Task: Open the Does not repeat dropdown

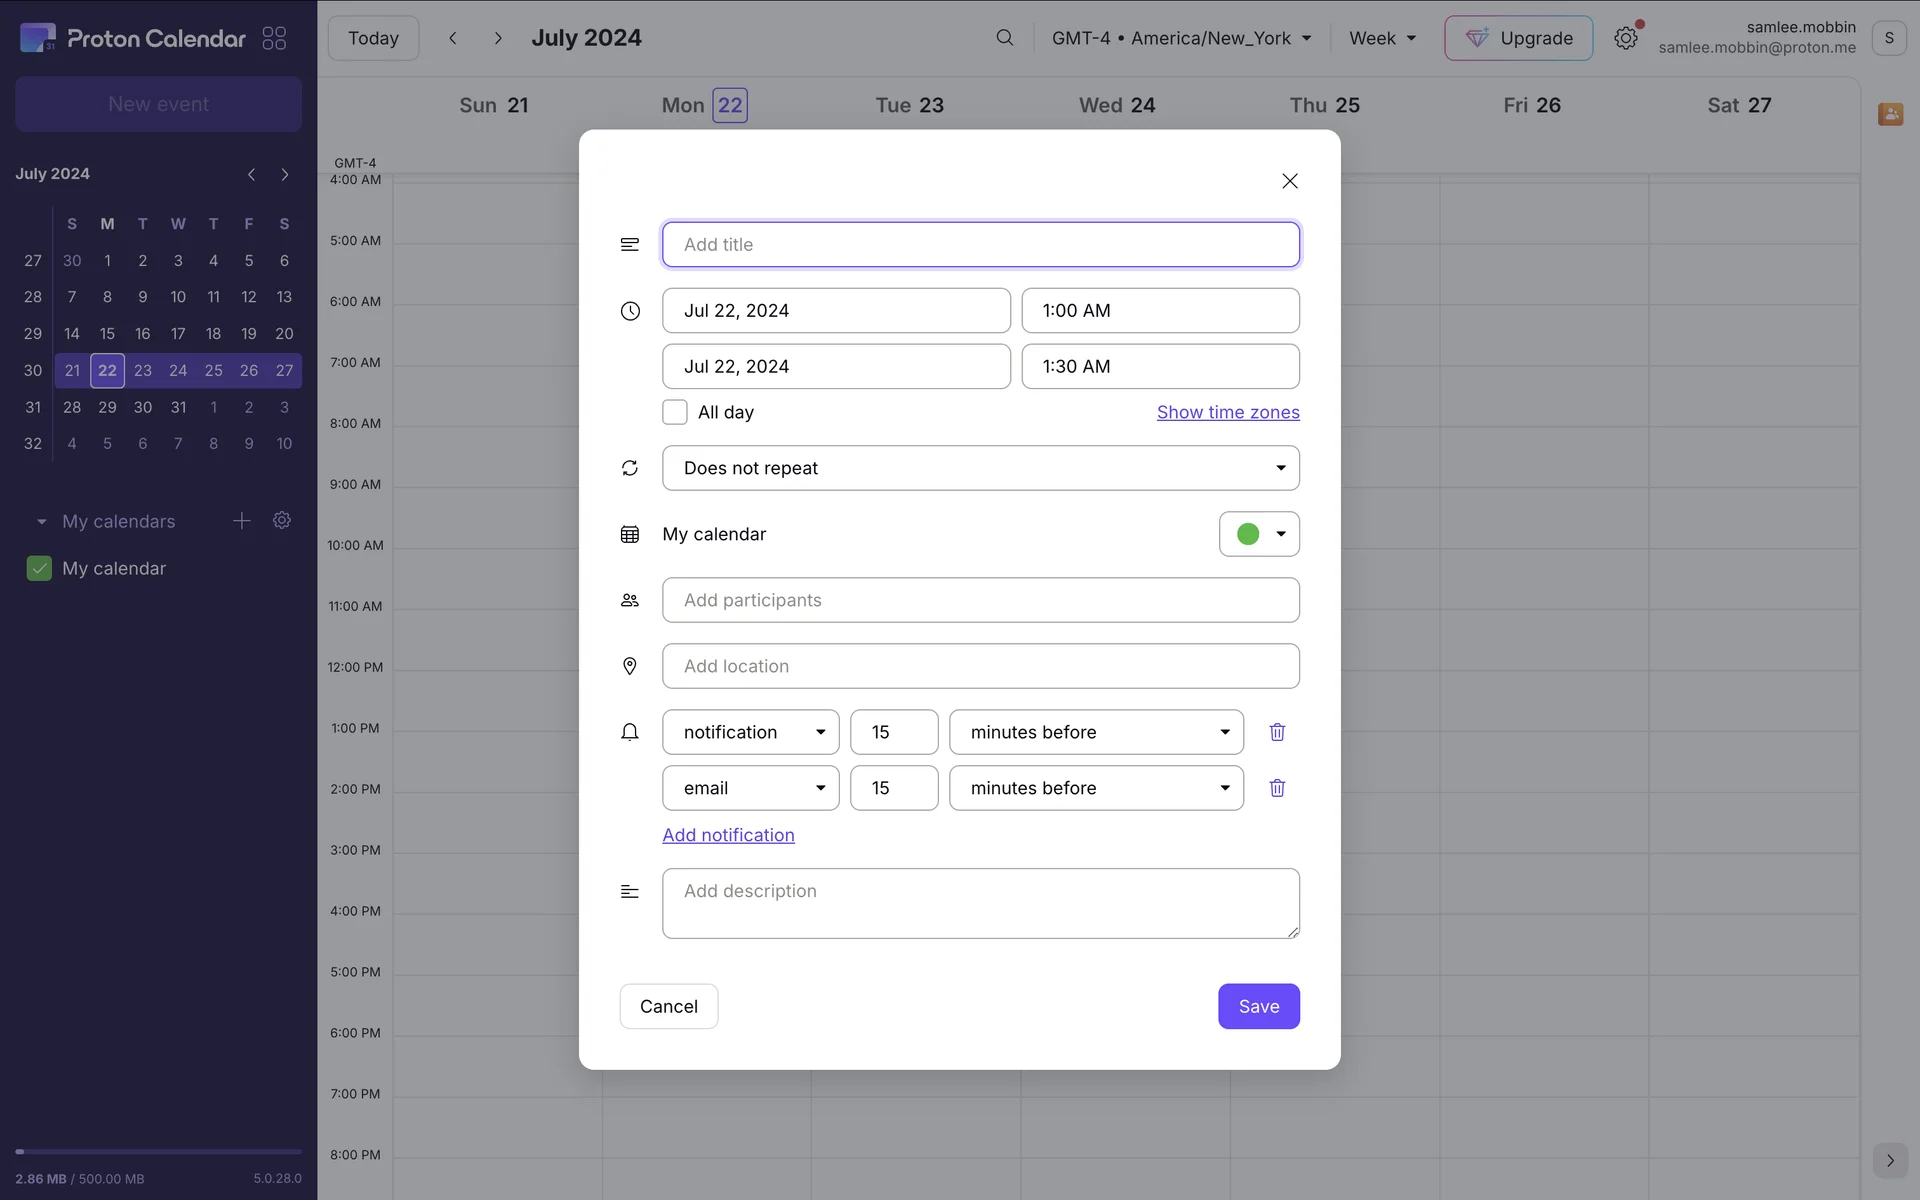Action: (x=980, y=468)
